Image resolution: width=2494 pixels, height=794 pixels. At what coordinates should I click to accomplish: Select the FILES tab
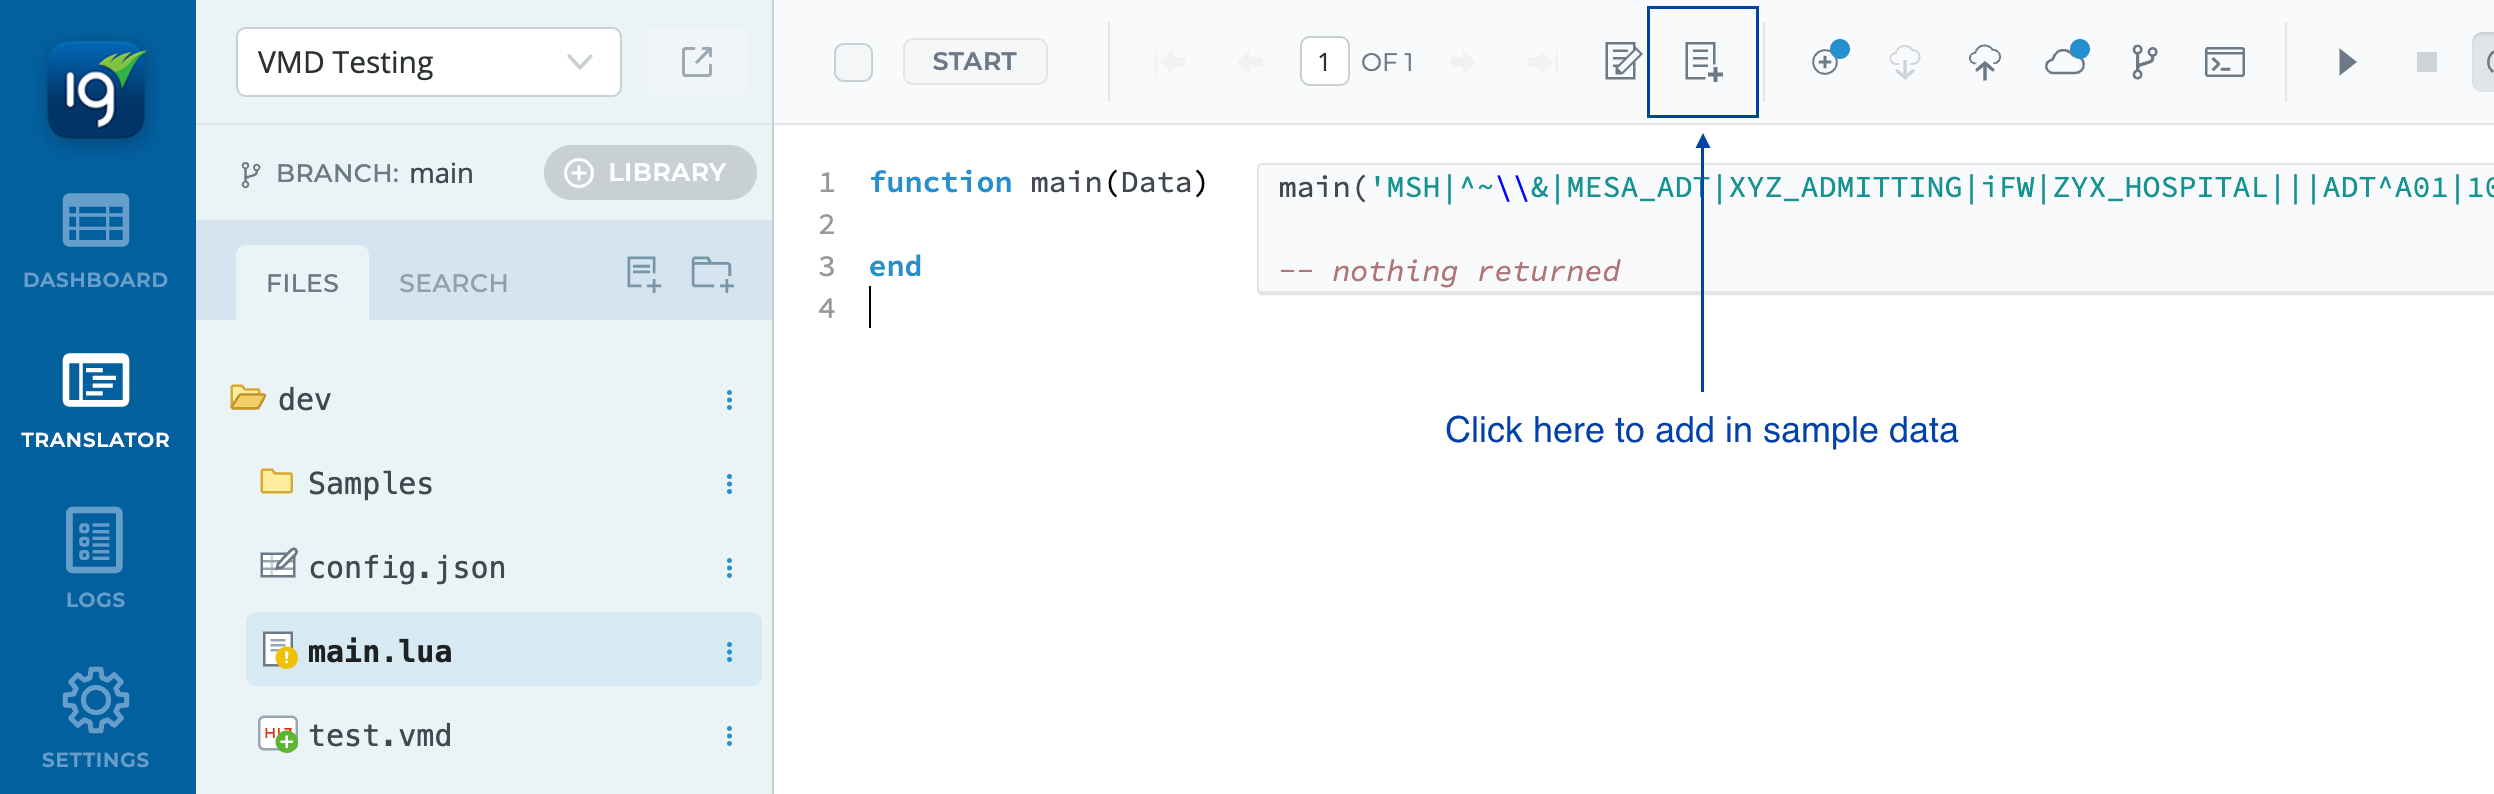[x=302, y=283]
